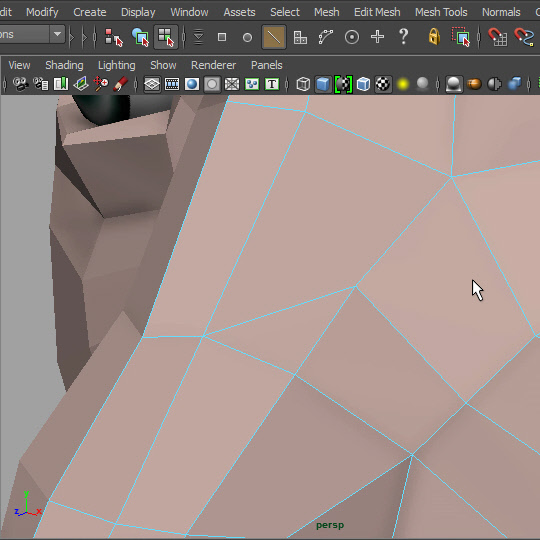Viewport: 540px width, 540px height.
Task: Open the panel Shading menu
Action: pyautogui.click(x=64, y=65)
